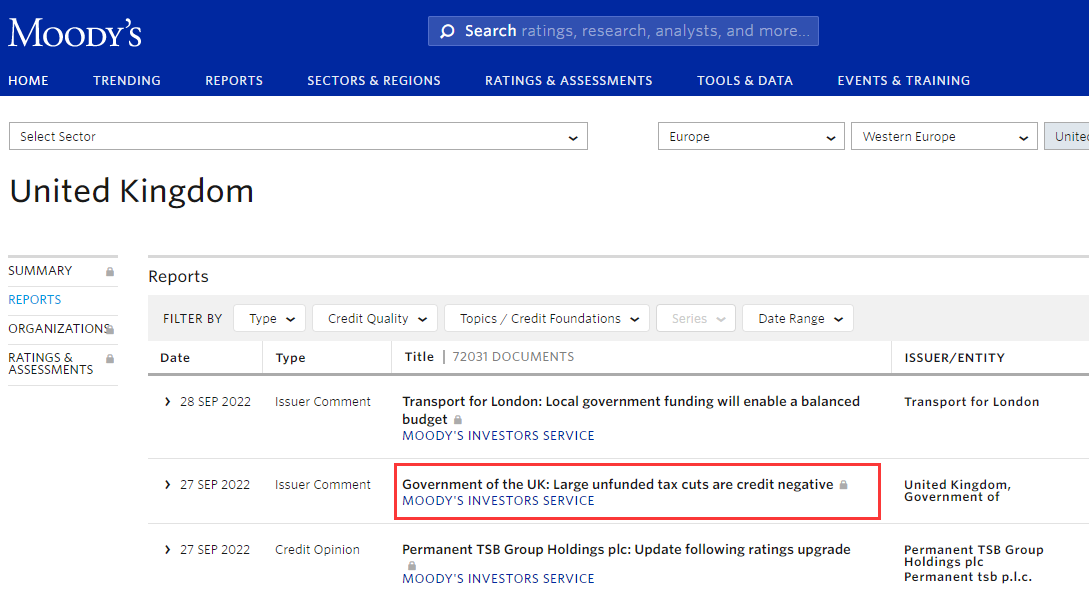Click lock icon beside SUMMARY

click(x=110, y=271)
